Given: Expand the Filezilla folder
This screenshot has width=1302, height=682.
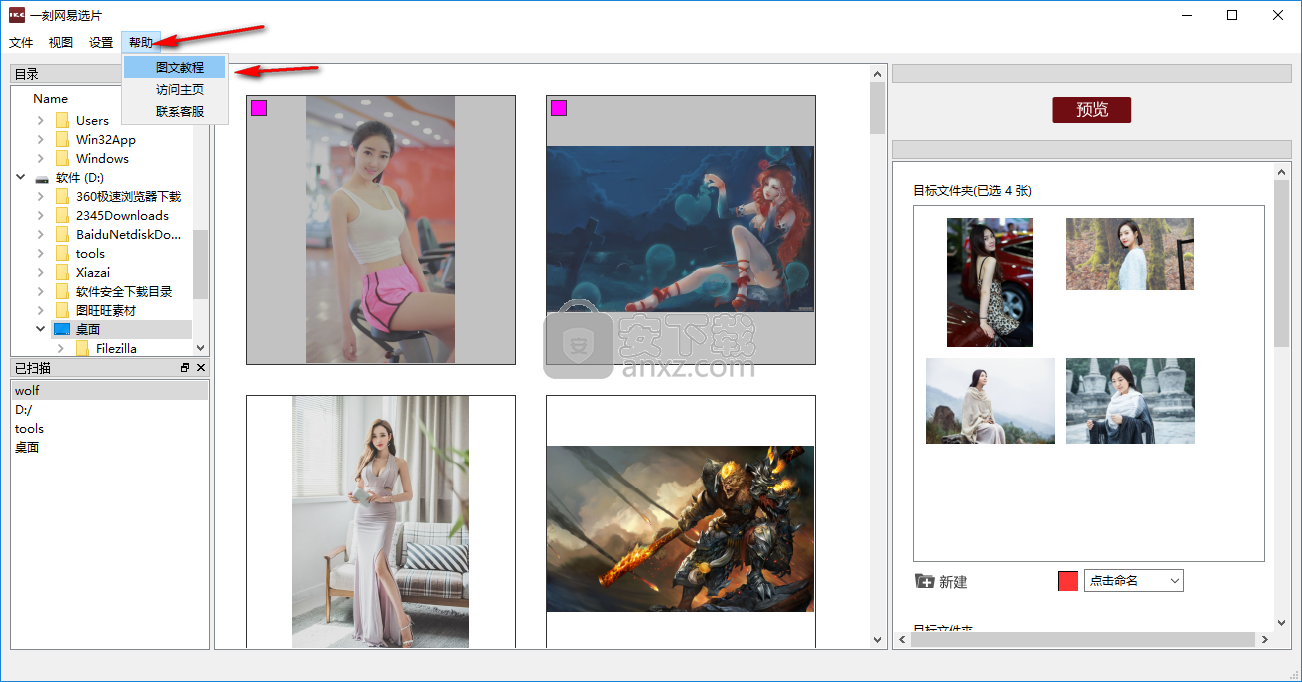Looking at the screenshot, I should (60, 349).
